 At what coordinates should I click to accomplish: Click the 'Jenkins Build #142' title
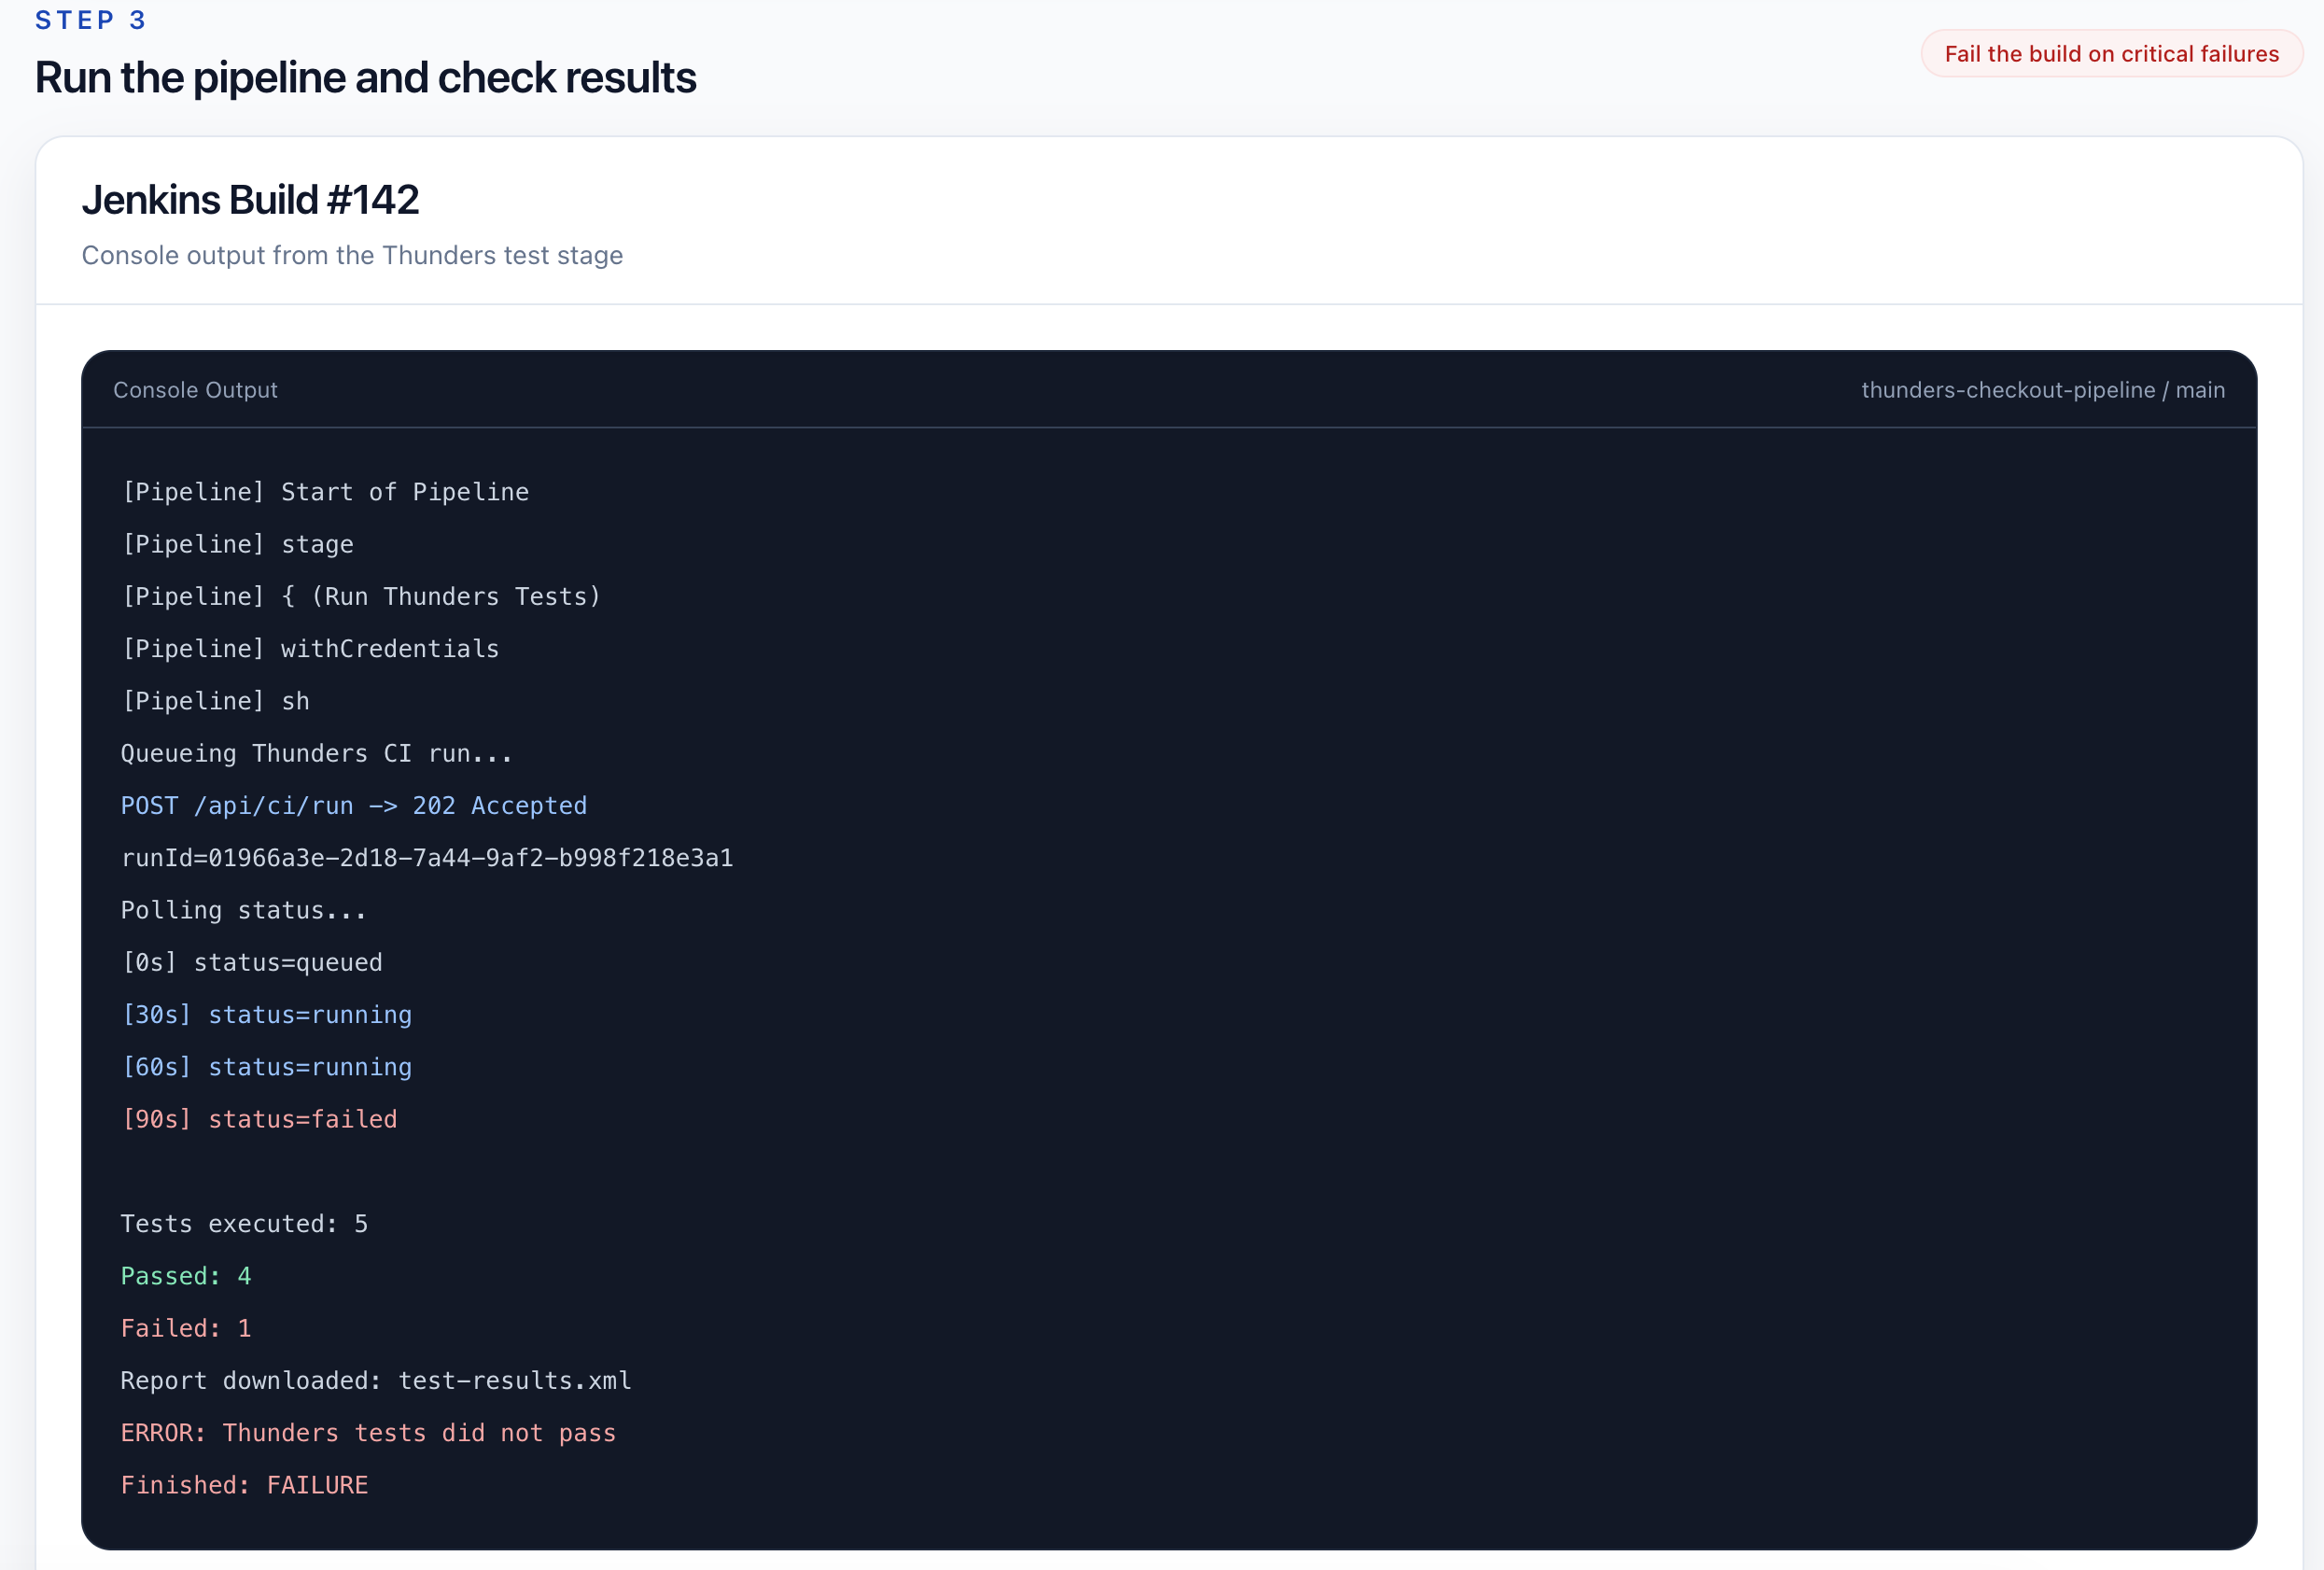click(x=250, y=200)
